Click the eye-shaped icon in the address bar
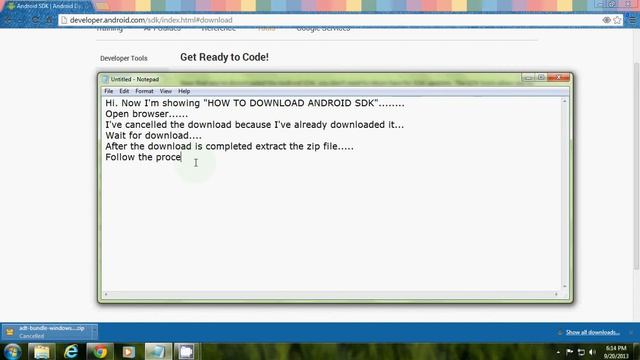The height and width of the screenshot is (360, 640). tap(607, 20)
